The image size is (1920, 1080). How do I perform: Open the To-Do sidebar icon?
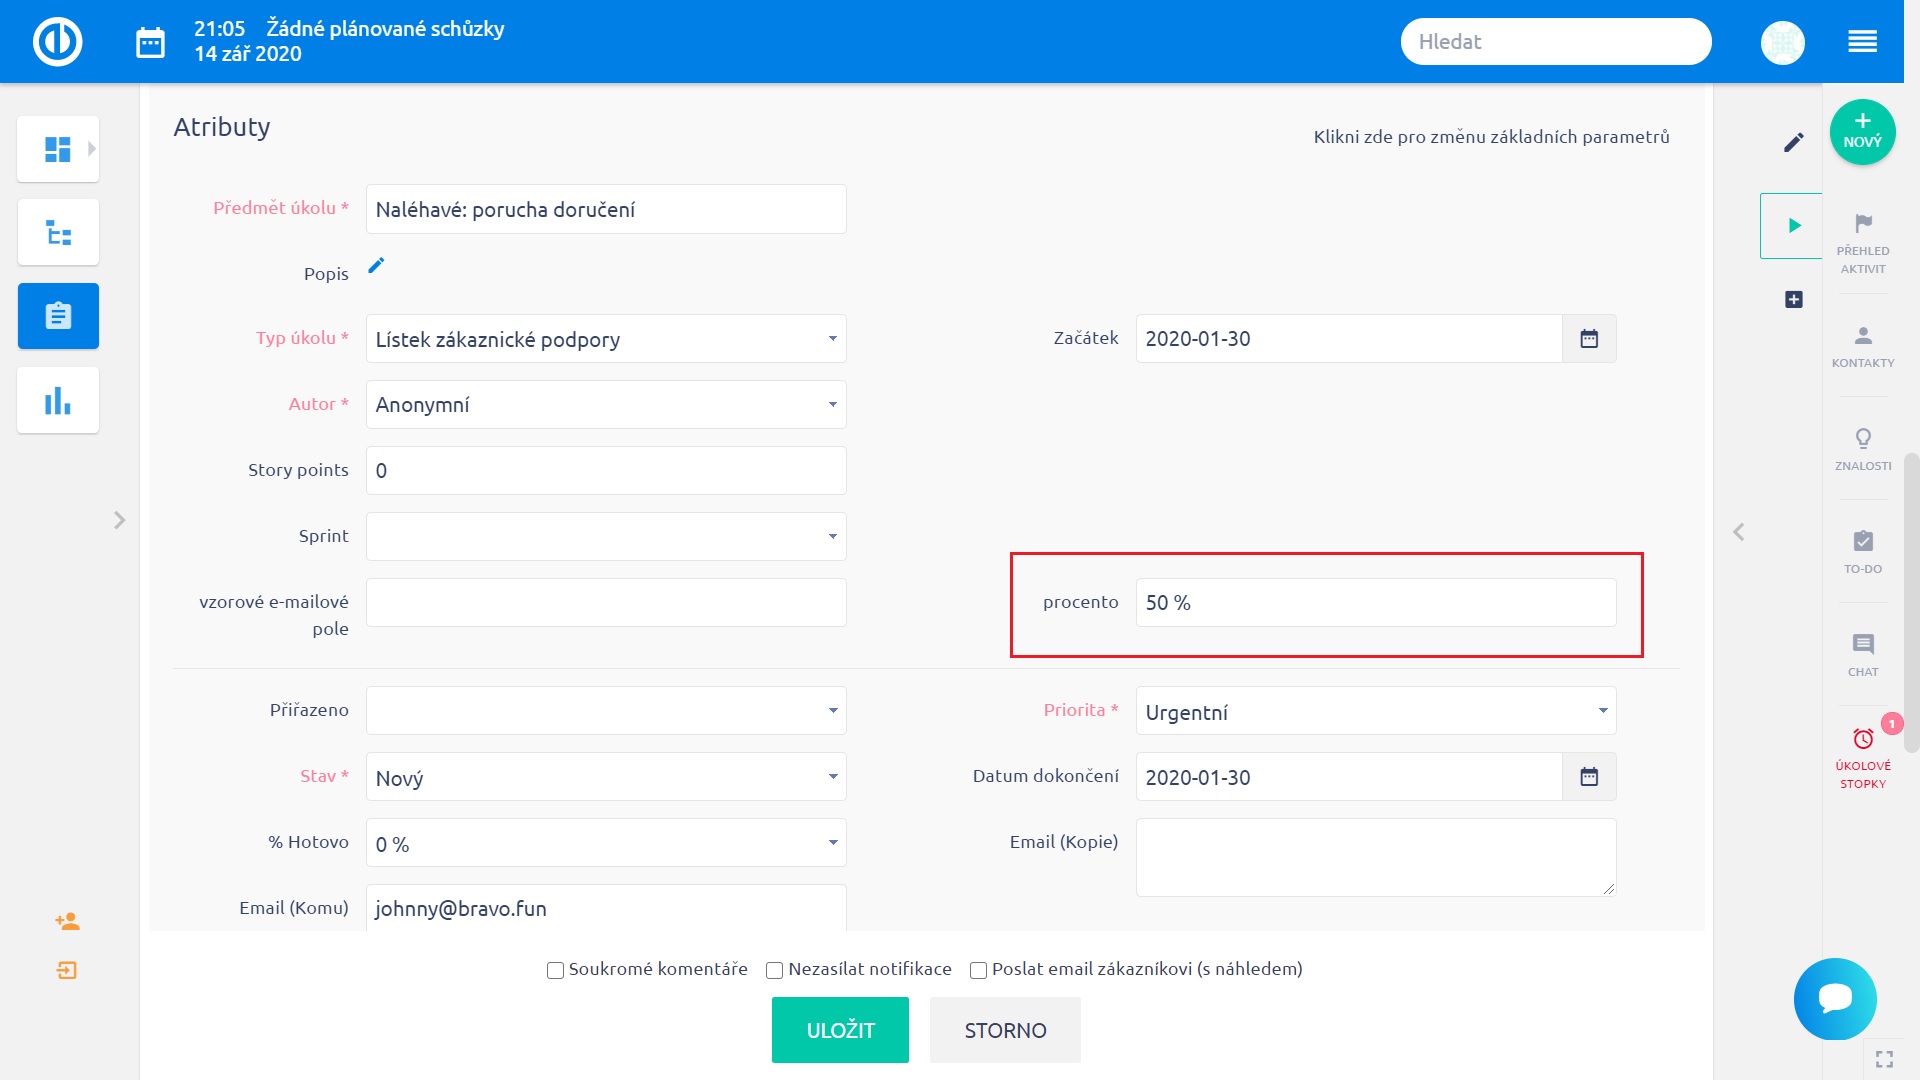(1863, 542)
